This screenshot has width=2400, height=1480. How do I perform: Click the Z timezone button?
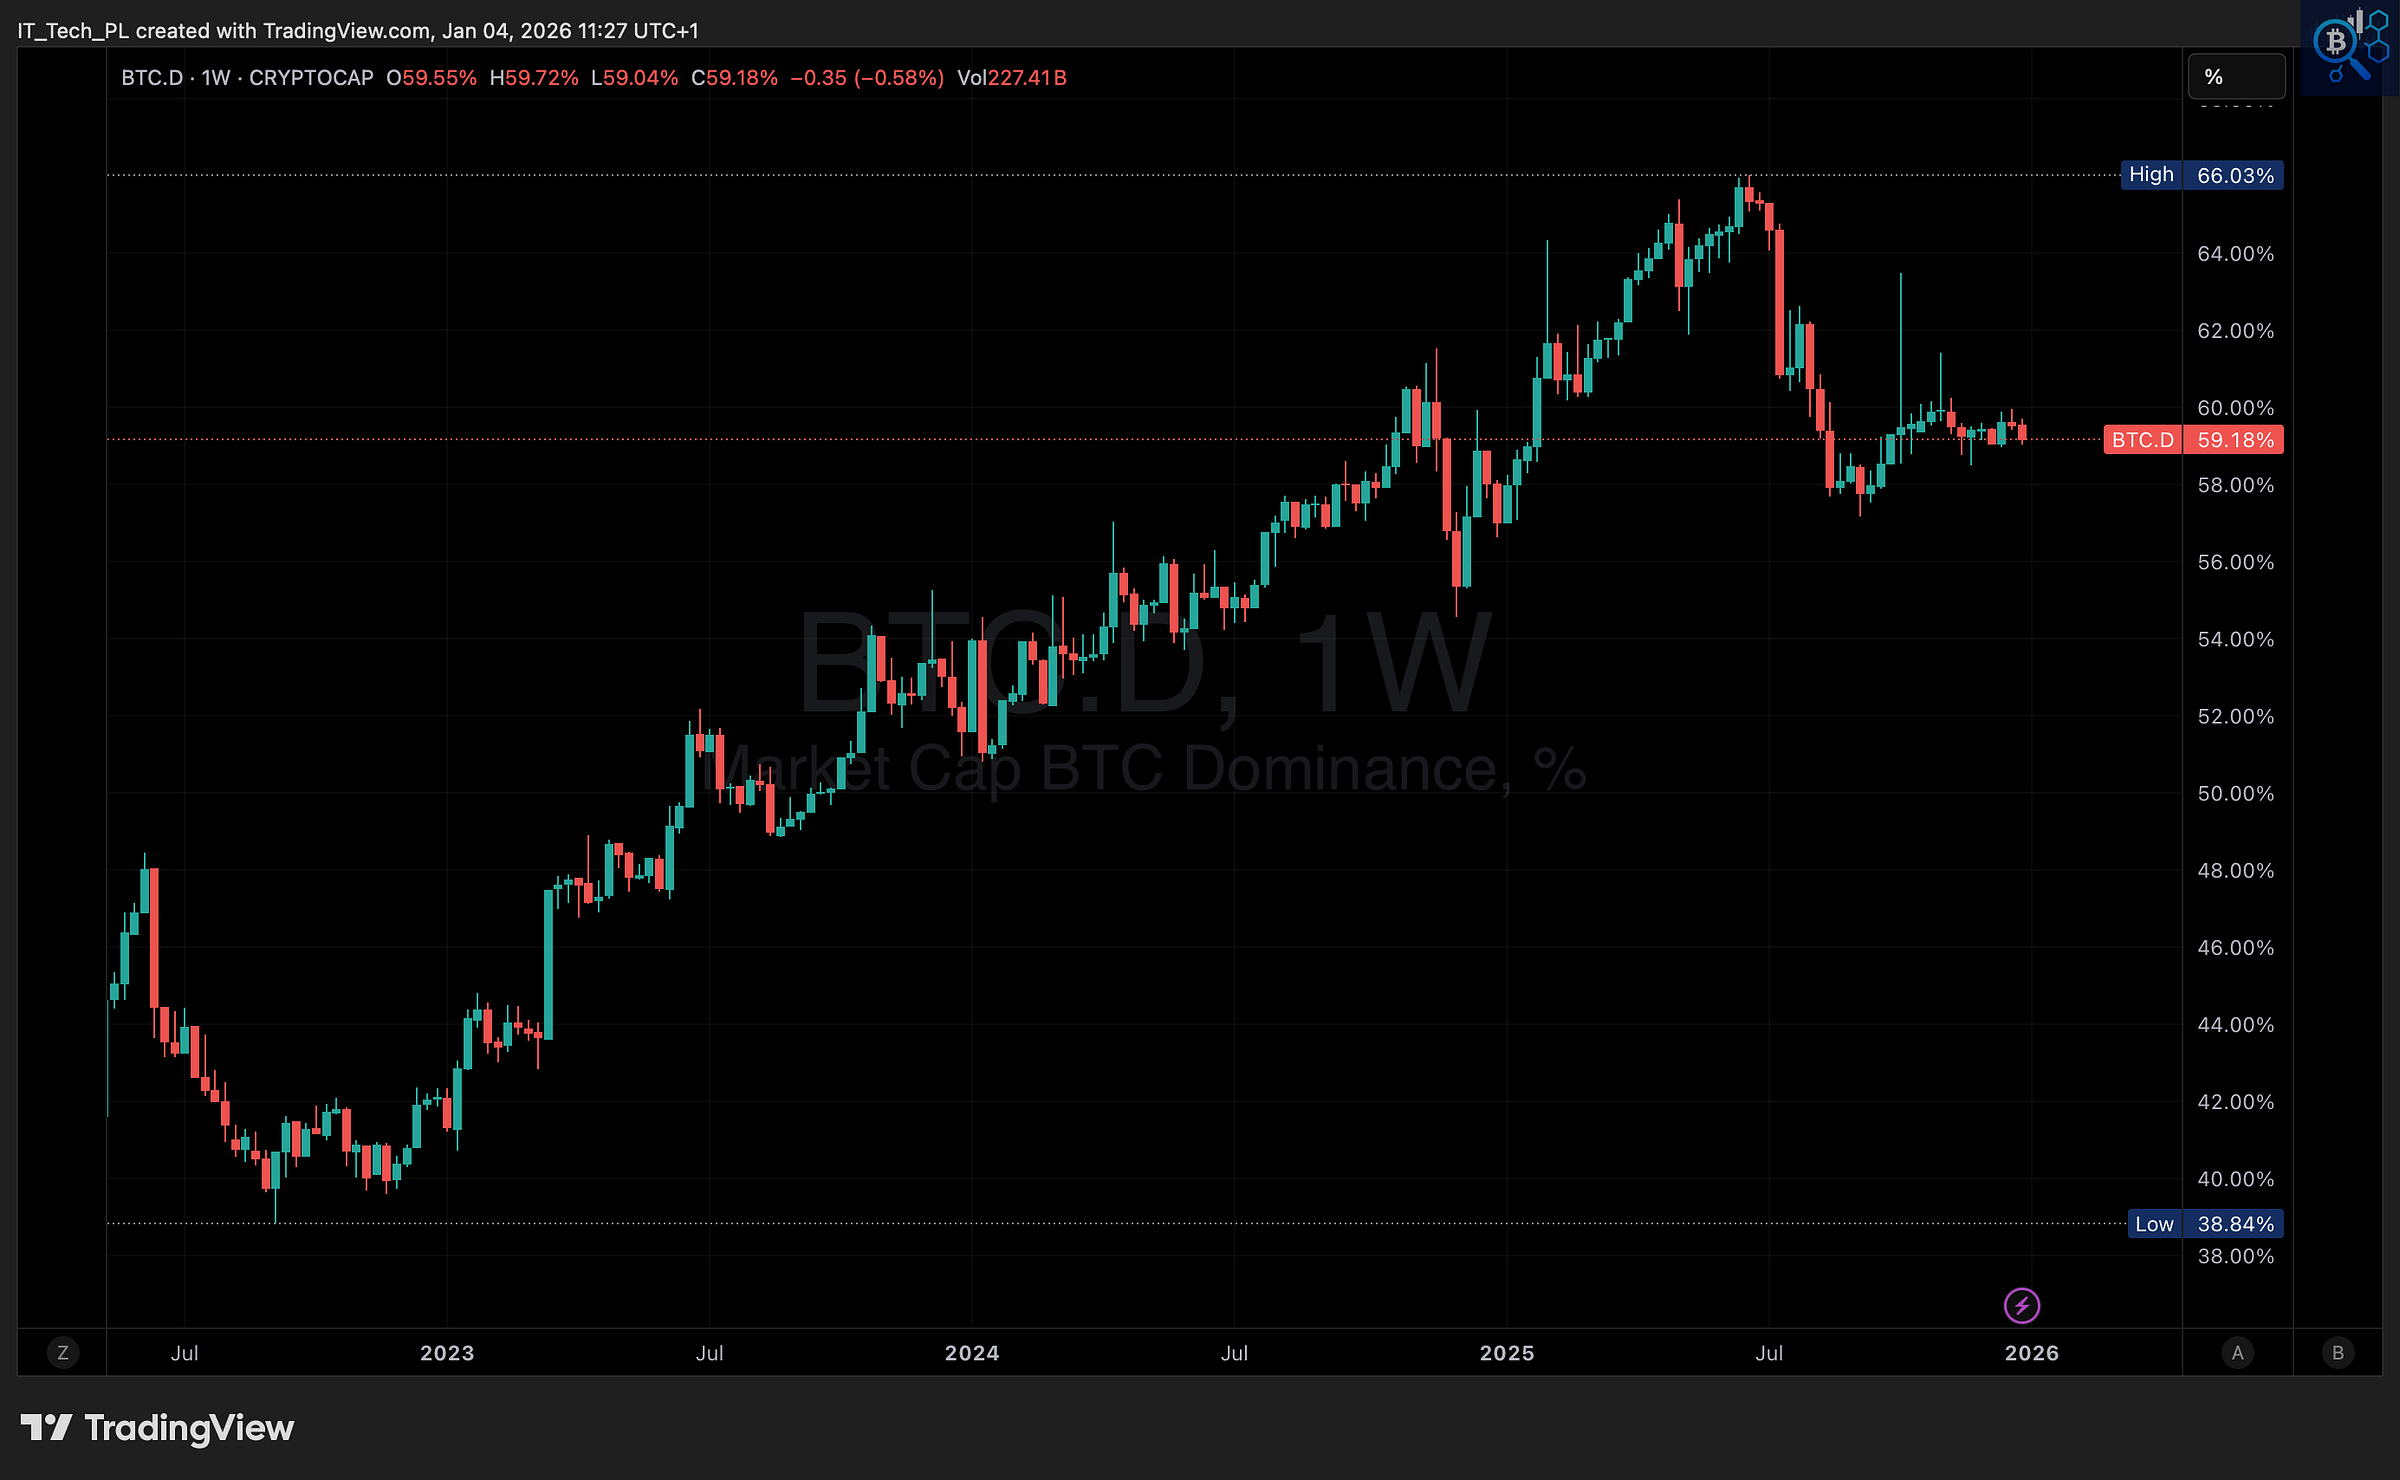tap(62, 1353)
